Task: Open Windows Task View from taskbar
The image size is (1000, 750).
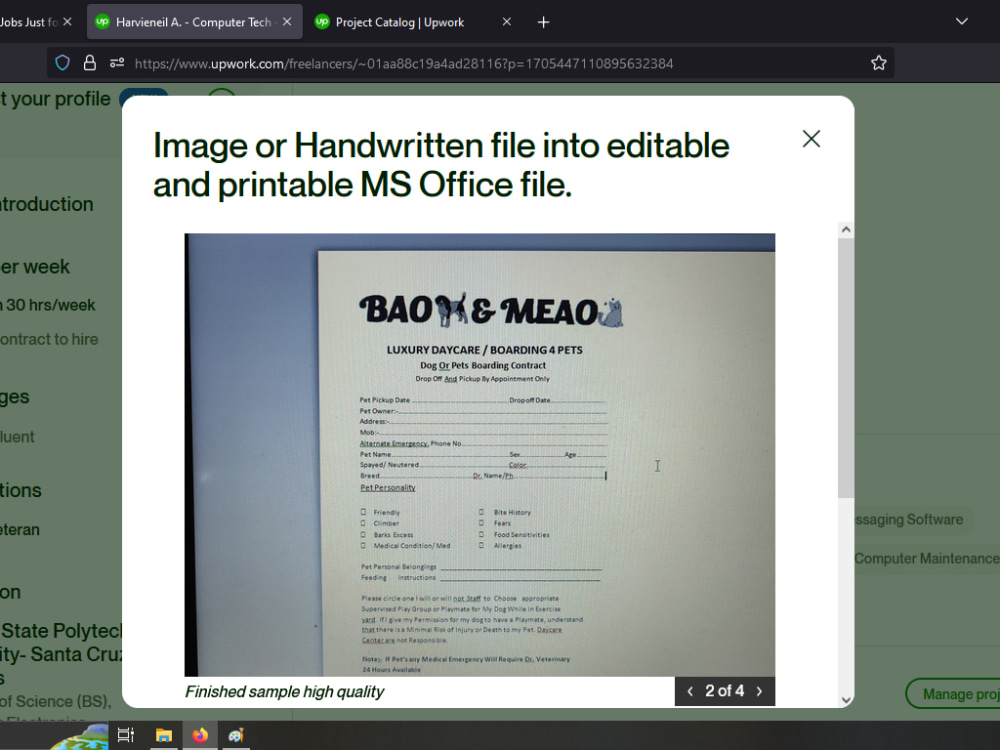Action: tap(126, 735)
